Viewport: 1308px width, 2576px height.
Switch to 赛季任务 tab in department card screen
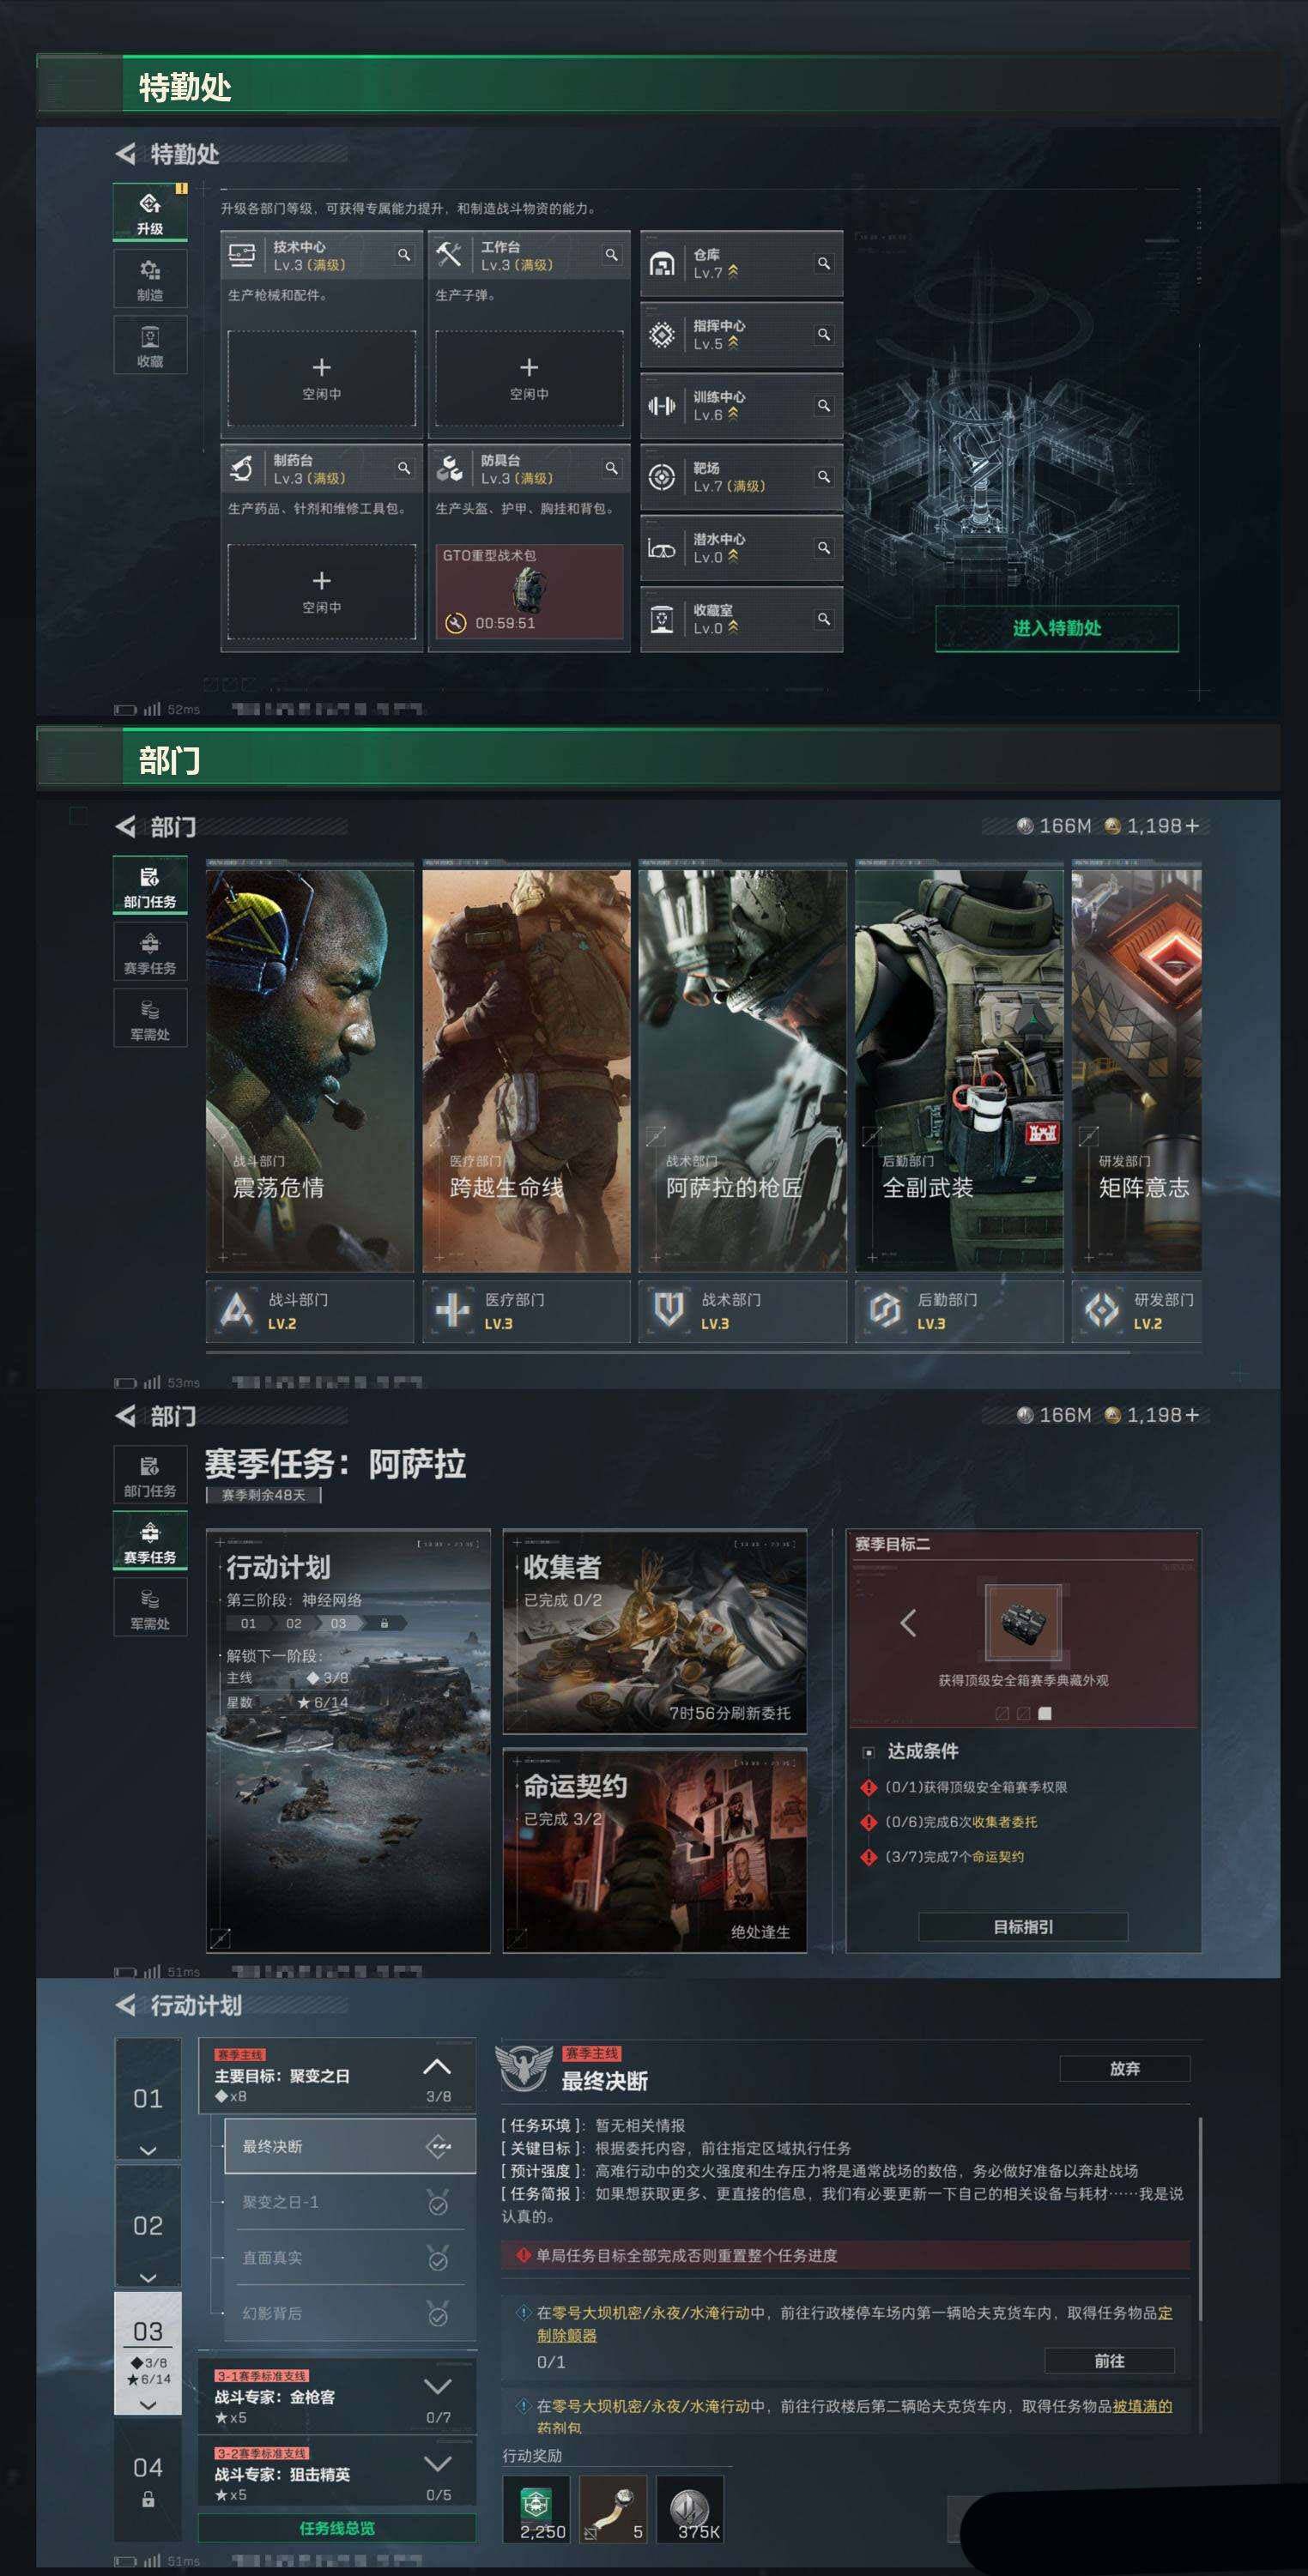point(150,951)
